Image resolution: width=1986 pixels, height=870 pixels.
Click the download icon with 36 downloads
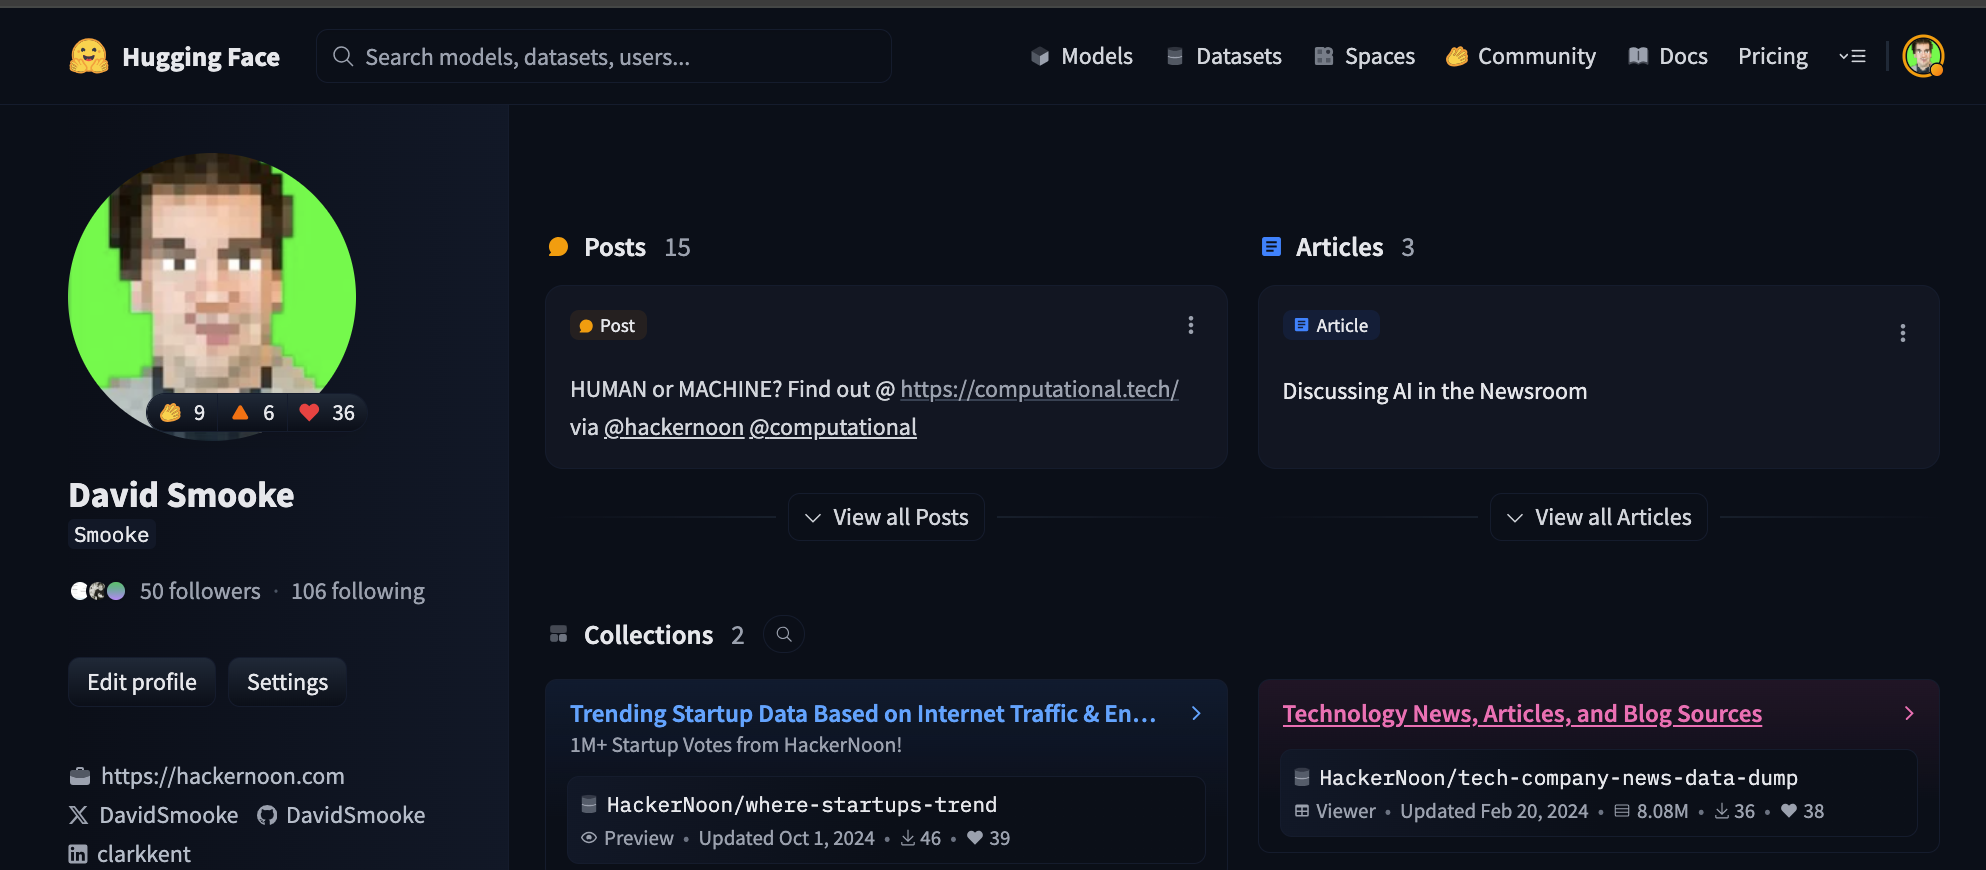click(1722, 811)
